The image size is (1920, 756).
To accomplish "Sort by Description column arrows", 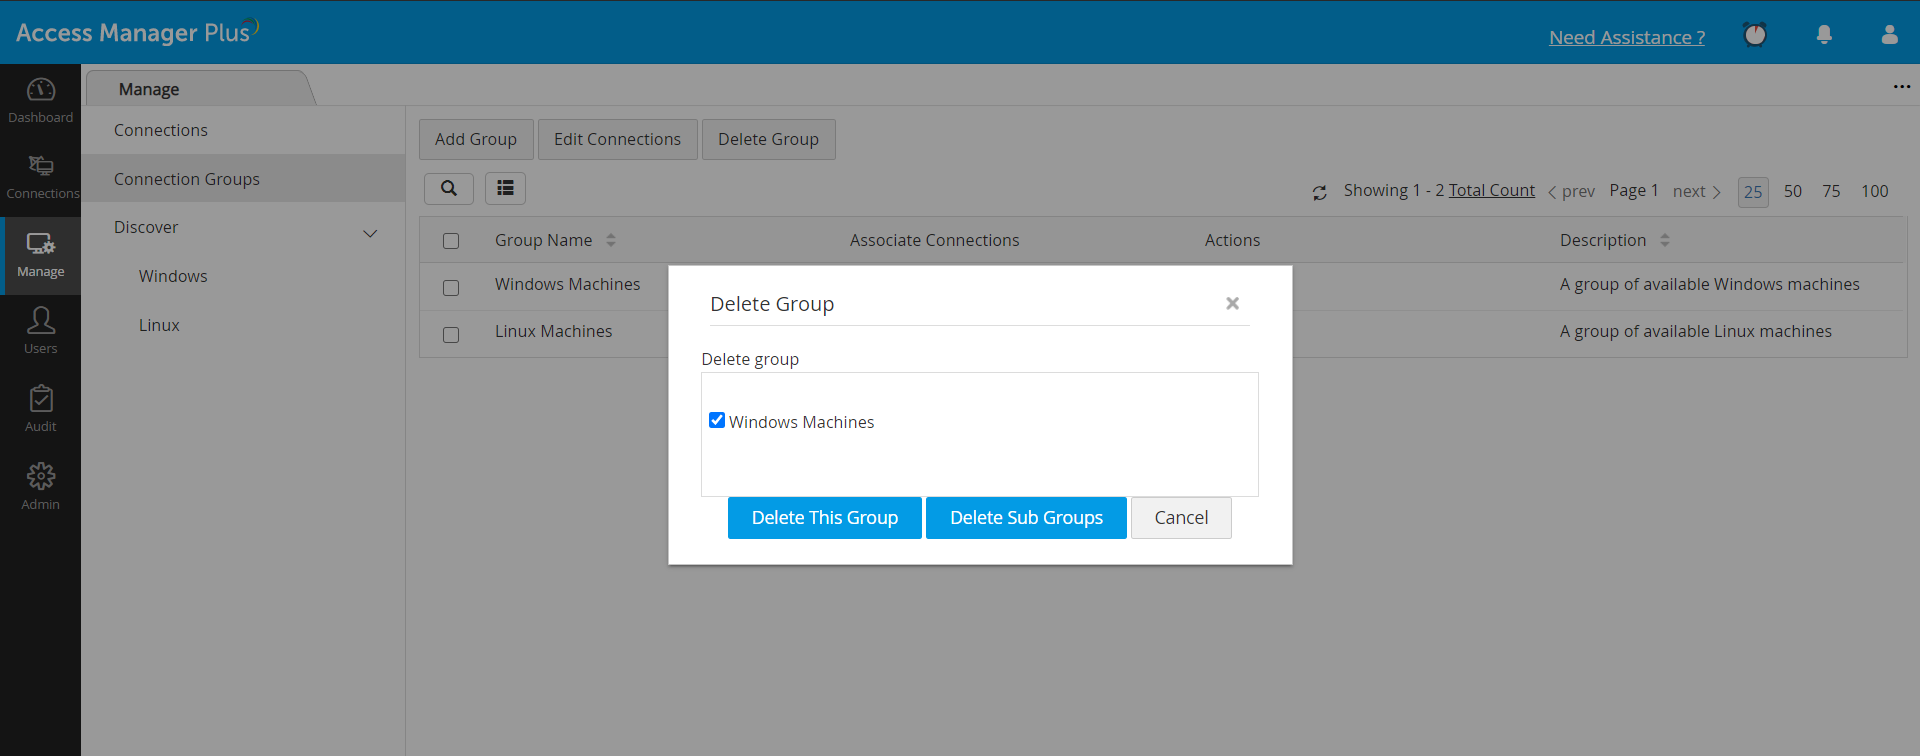I will [x=1665, y=240].
